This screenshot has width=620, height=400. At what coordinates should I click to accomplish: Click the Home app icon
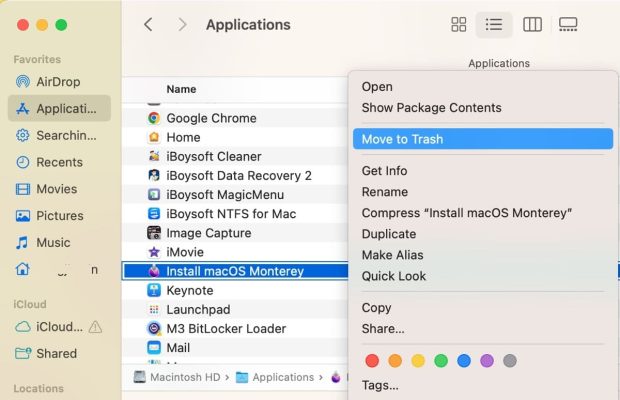pyautogui.click(x=154, y=137)
